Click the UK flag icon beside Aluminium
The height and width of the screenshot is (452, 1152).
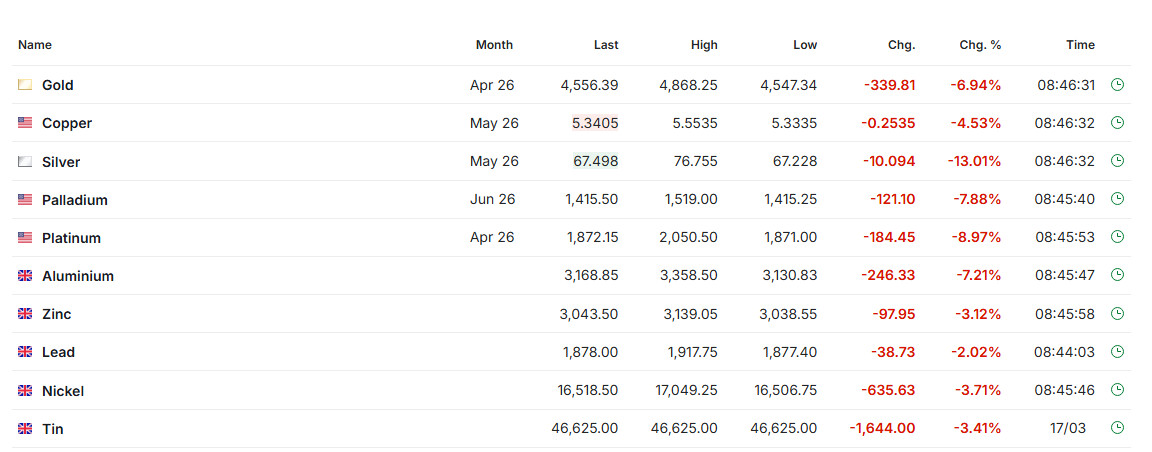(25, 276)
